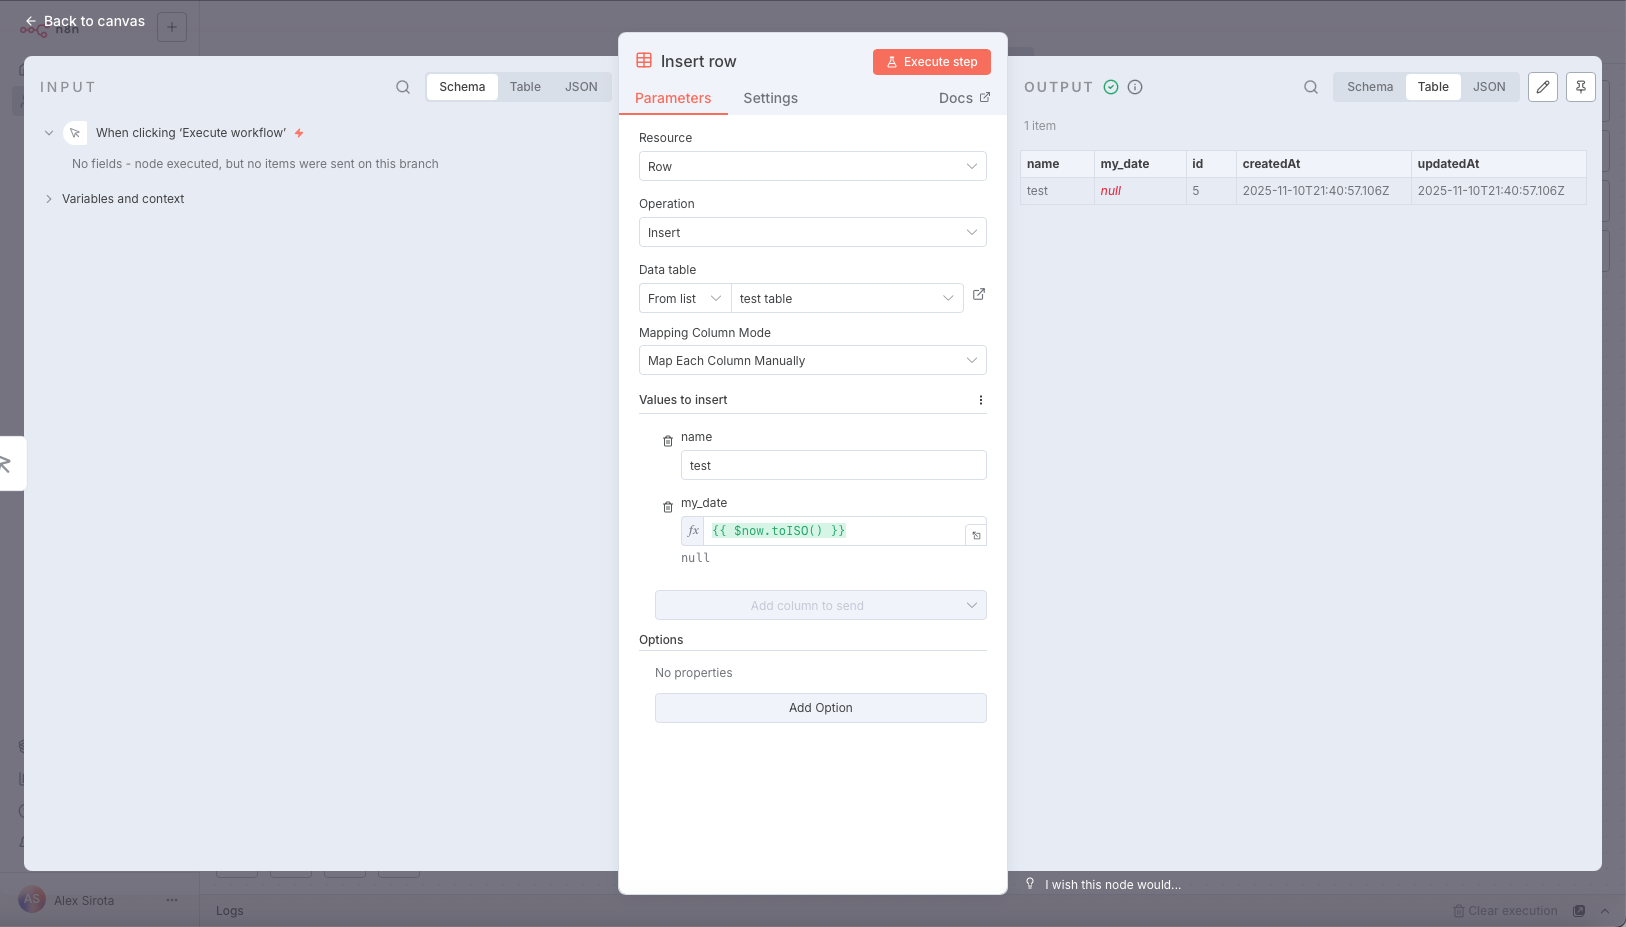The height and width of the screenshot is (927, 1626).
Task: Click the 'No properties' text under Options
Action: (x=694, y=673)
